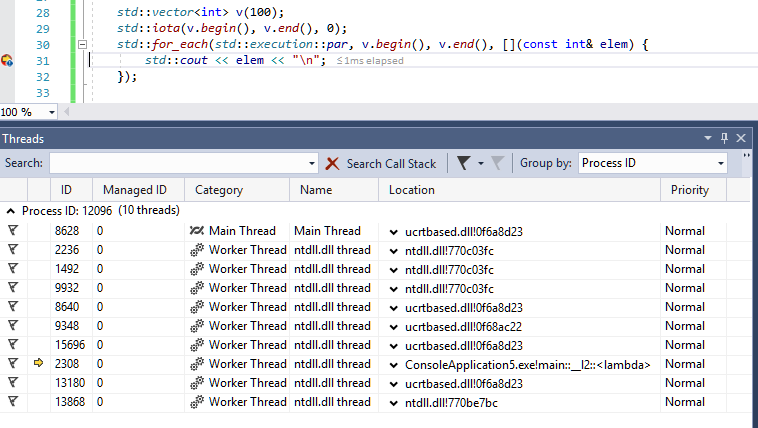Clear the search with the red X icon
The height and width of the screenshot is (428, 758).
tap(332, 163)
